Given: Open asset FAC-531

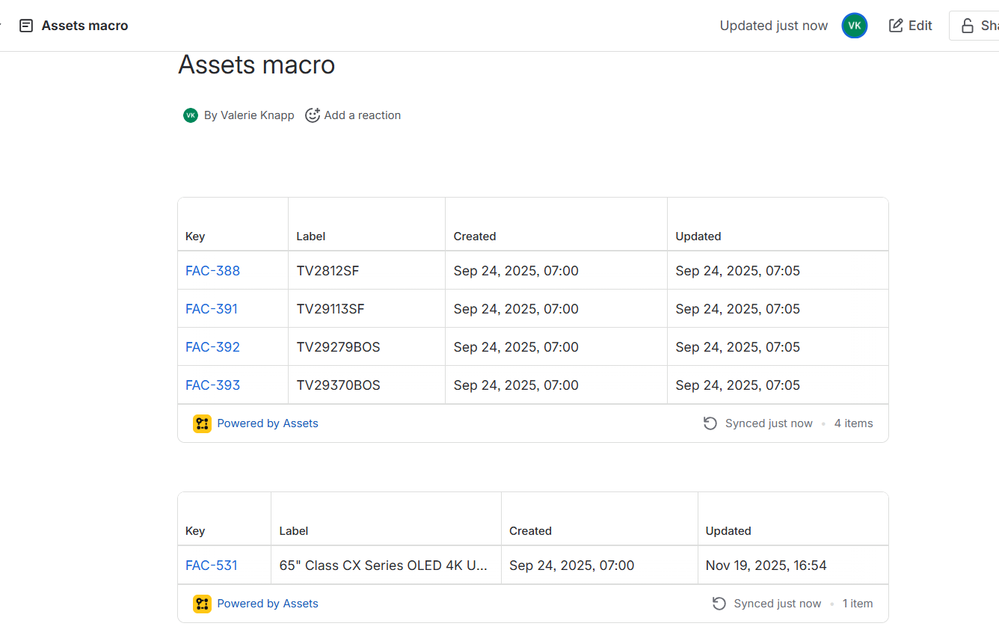Looking at the screenshot, I should click(212, 565).
